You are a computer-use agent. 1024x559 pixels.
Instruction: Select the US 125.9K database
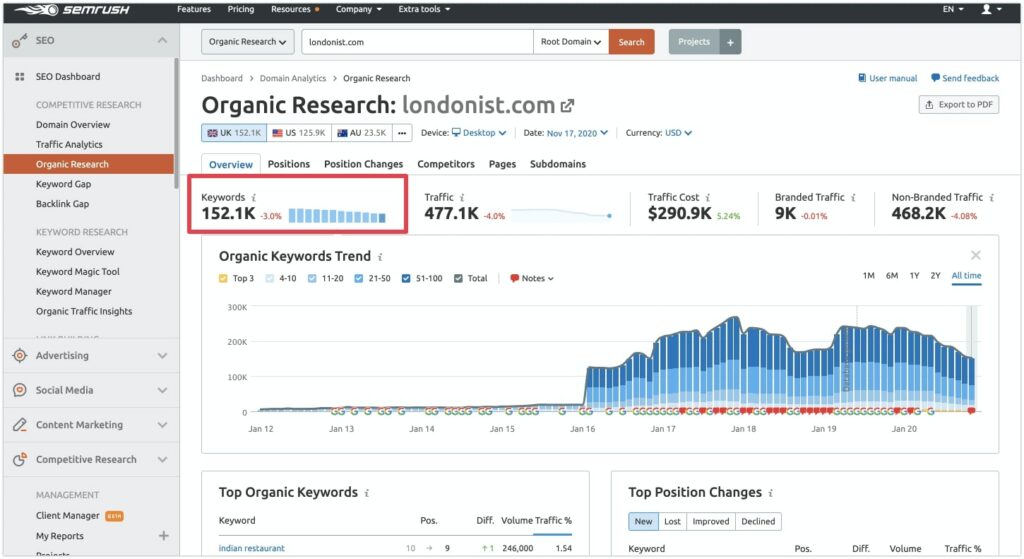pos(298,133)
